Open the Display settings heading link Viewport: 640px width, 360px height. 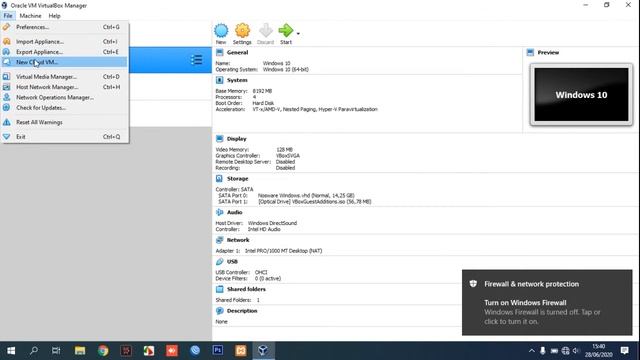(237, 139)
